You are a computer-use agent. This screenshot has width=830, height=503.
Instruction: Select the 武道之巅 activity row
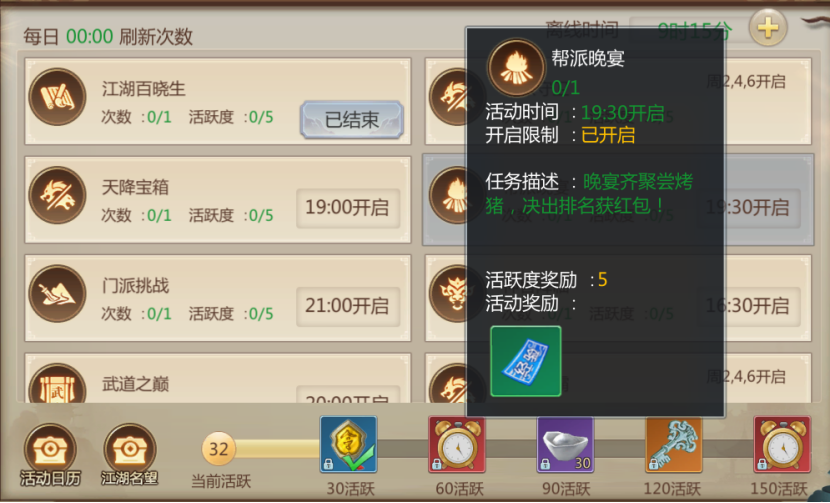click(218, 379)
